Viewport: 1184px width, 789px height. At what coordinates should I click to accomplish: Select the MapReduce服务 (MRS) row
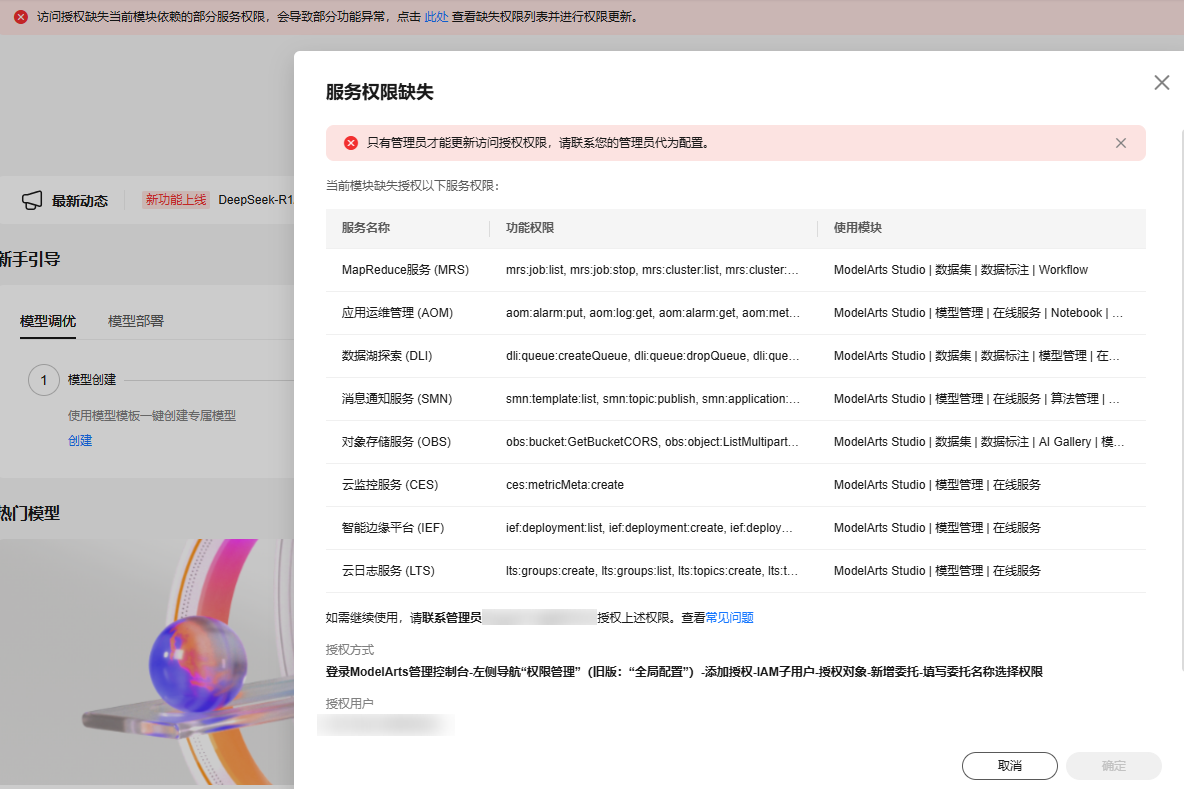405,270
